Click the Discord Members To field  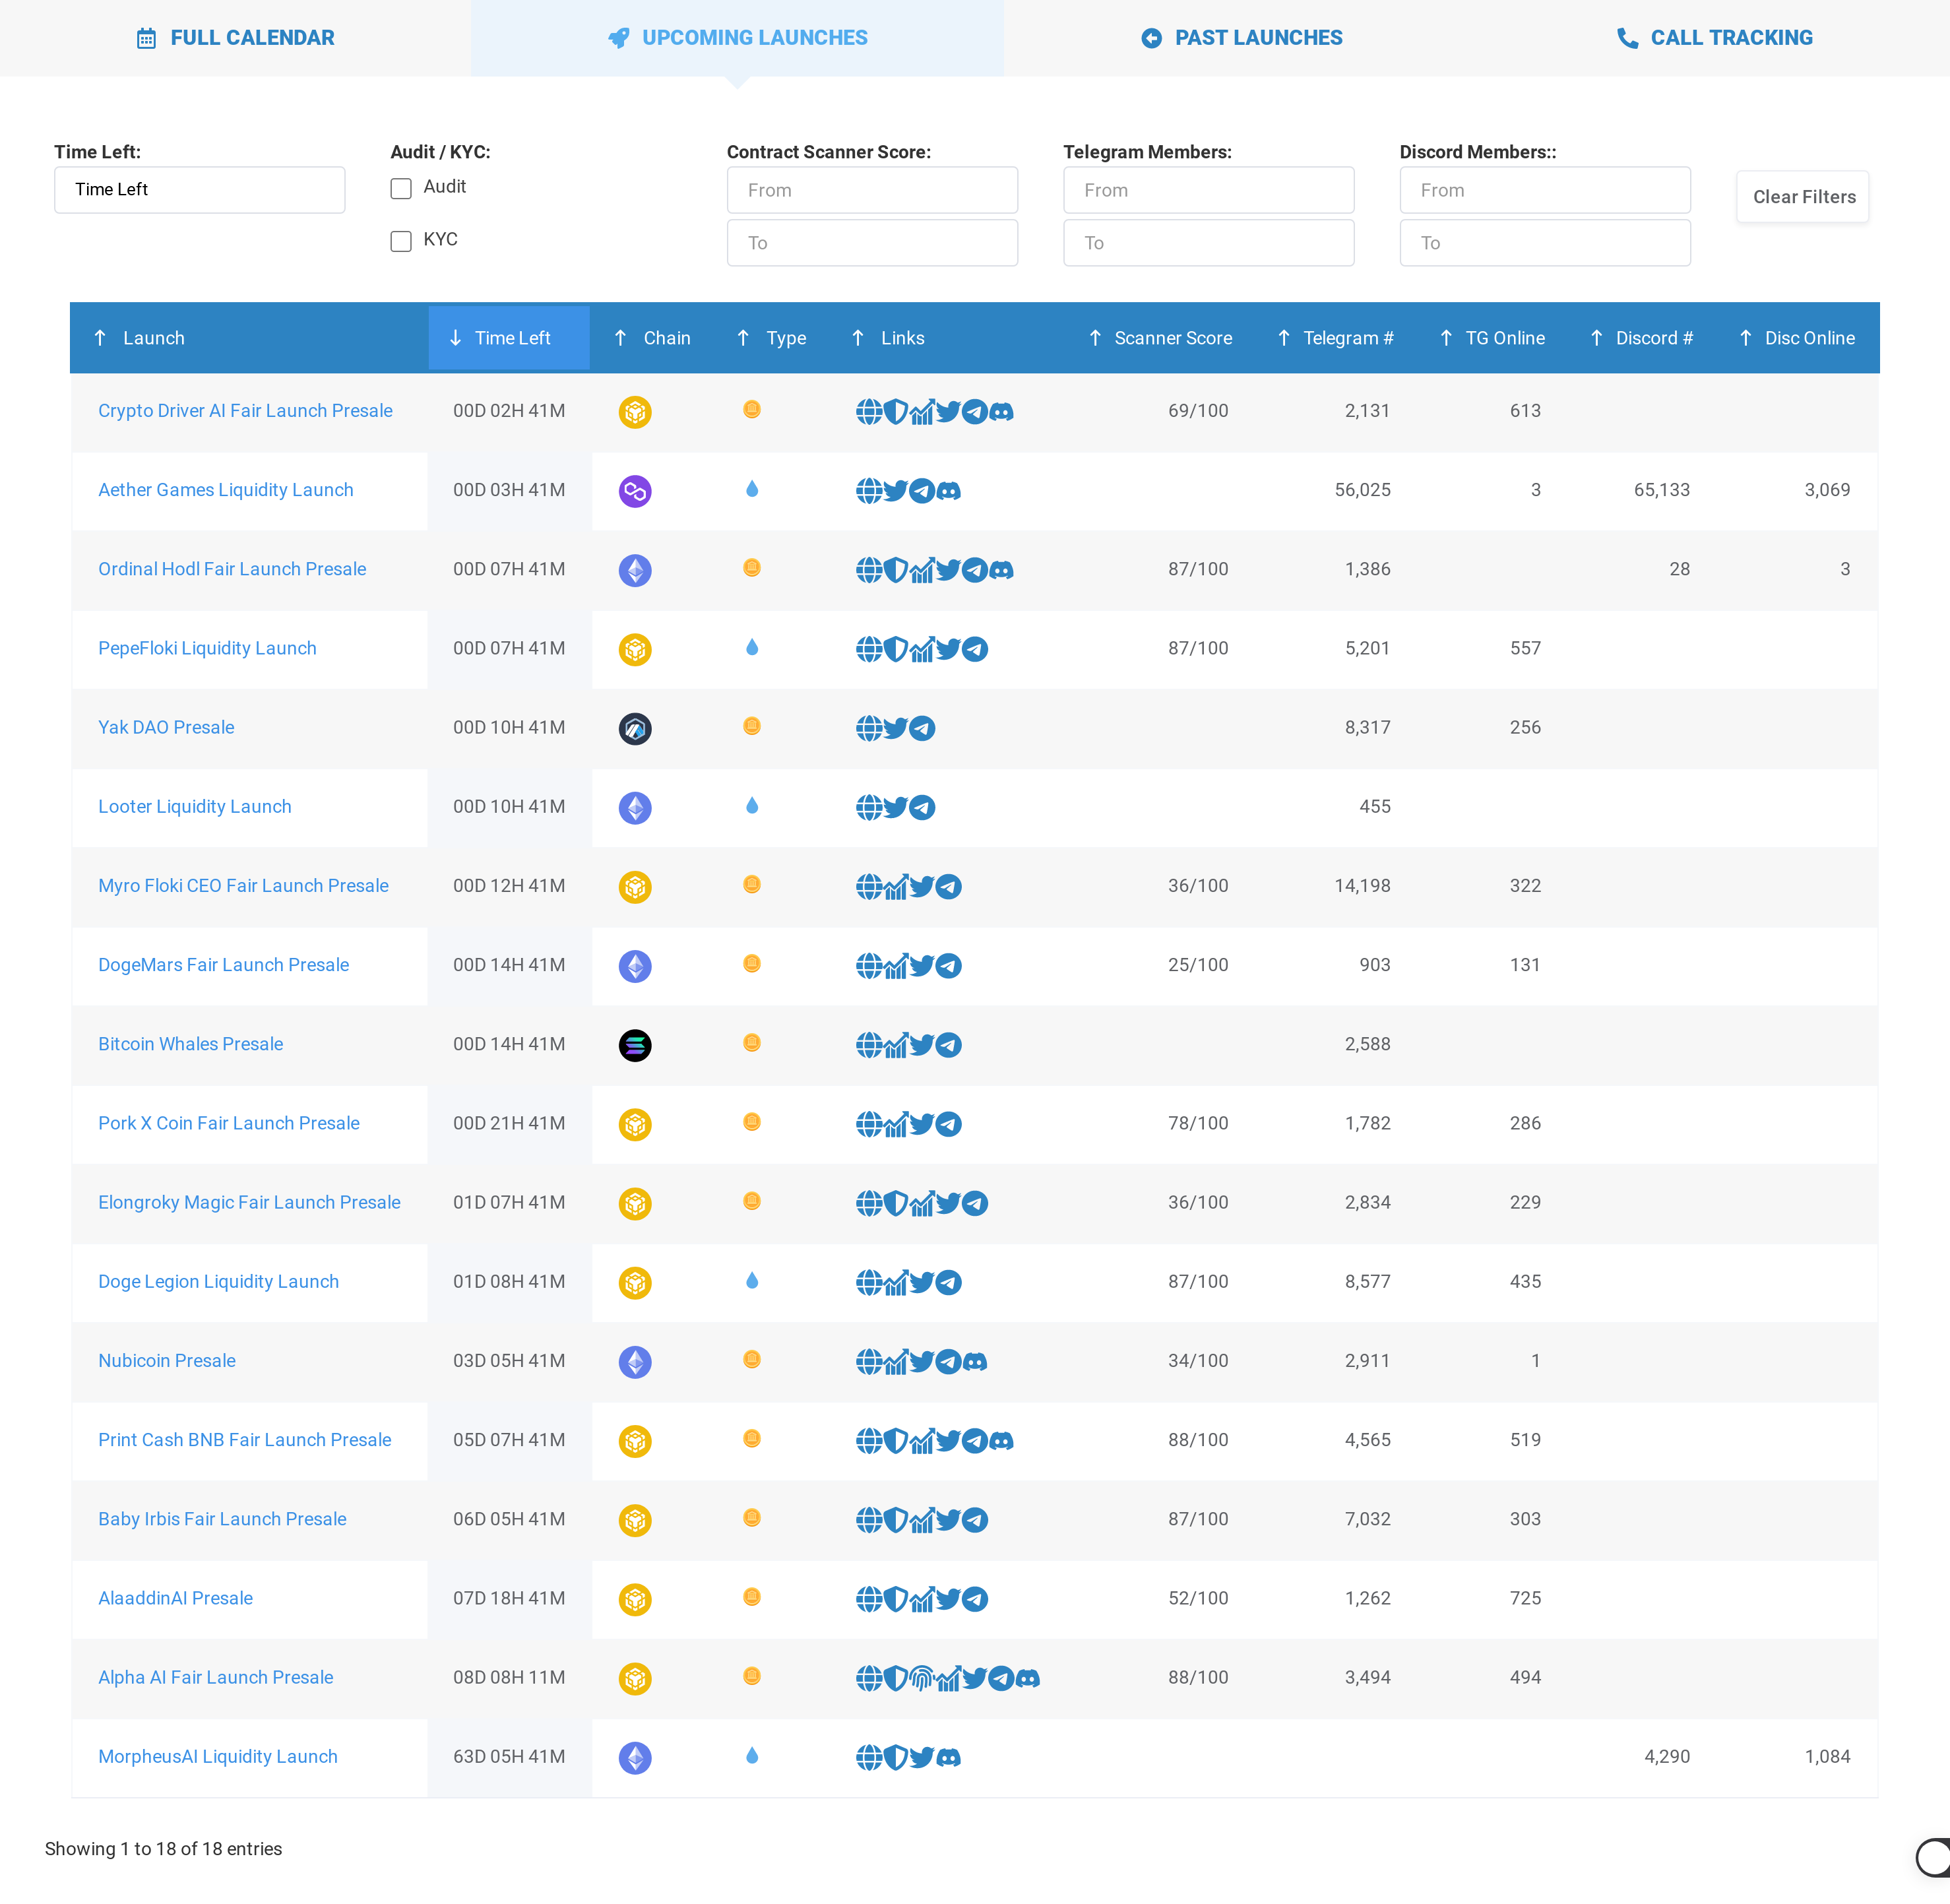click(1545, 243)
